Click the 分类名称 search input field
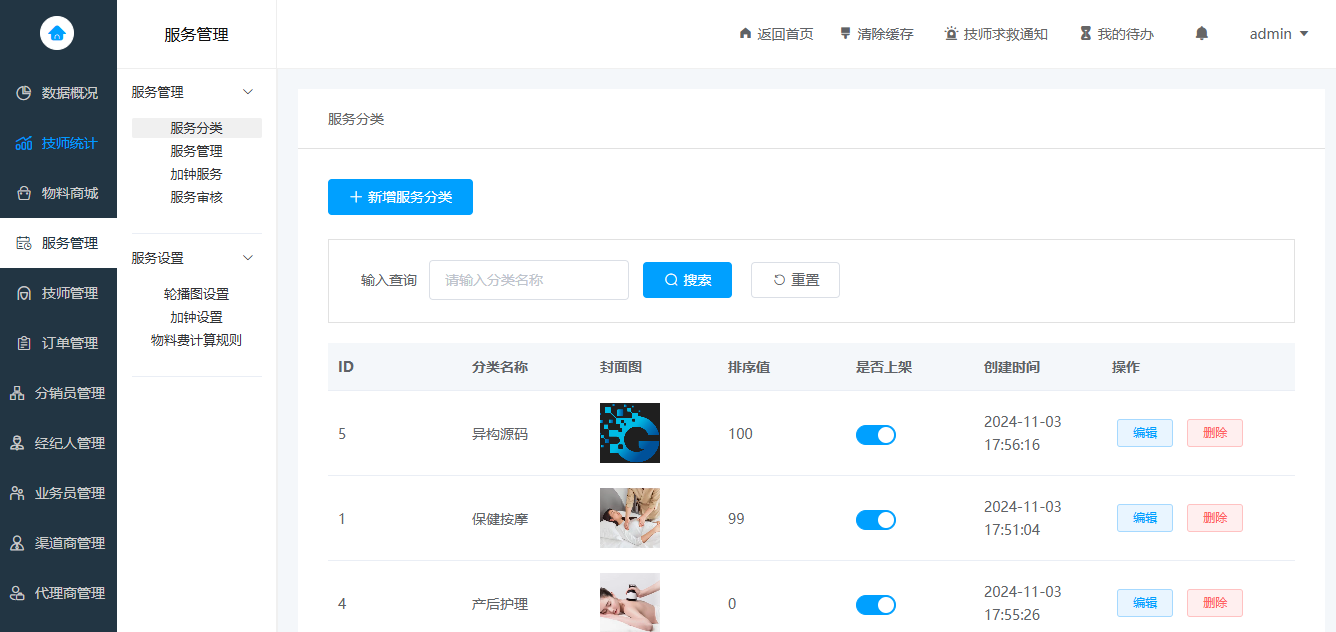The height and width of the screenshot is (632, 1336). [528, 280]
